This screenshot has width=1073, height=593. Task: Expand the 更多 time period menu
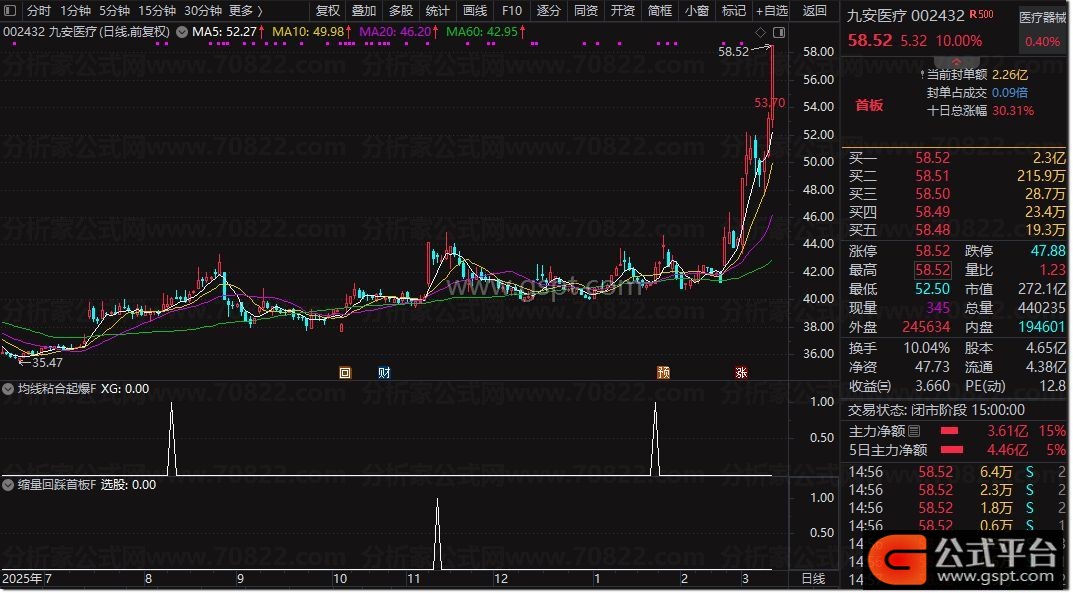[x=246, y=11]
